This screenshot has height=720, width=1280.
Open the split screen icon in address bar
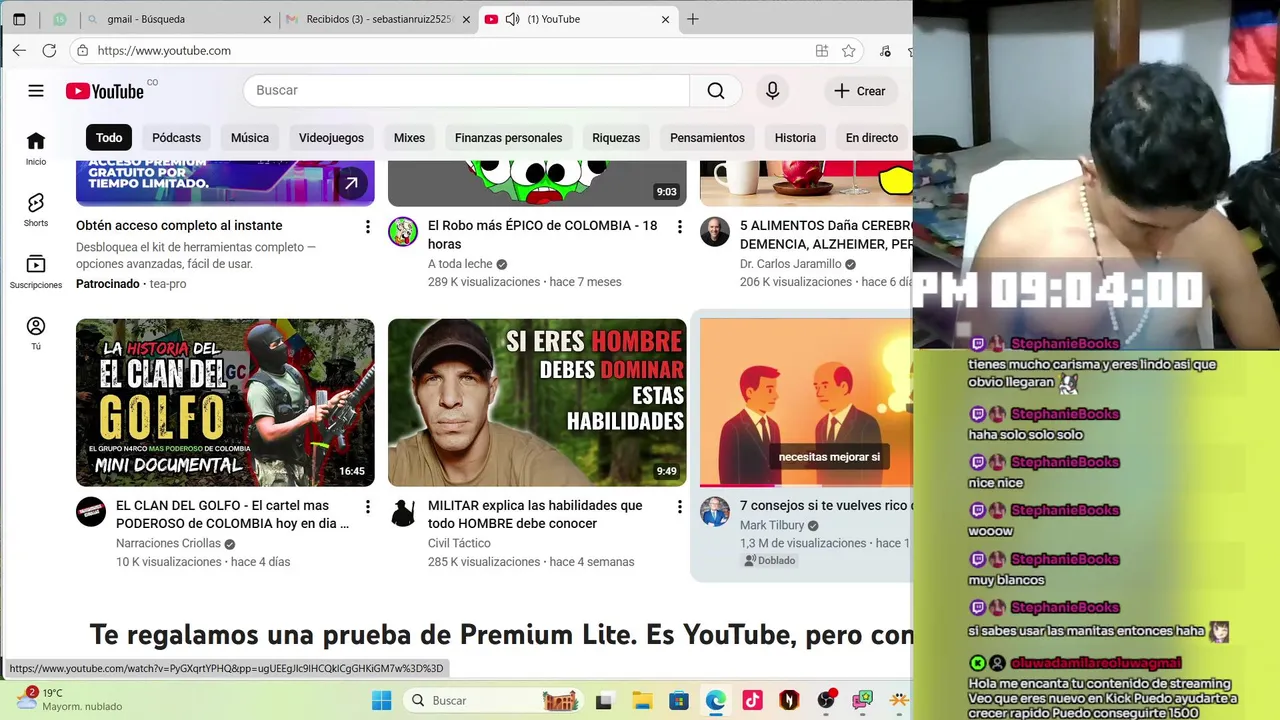[x=821, y=51]
